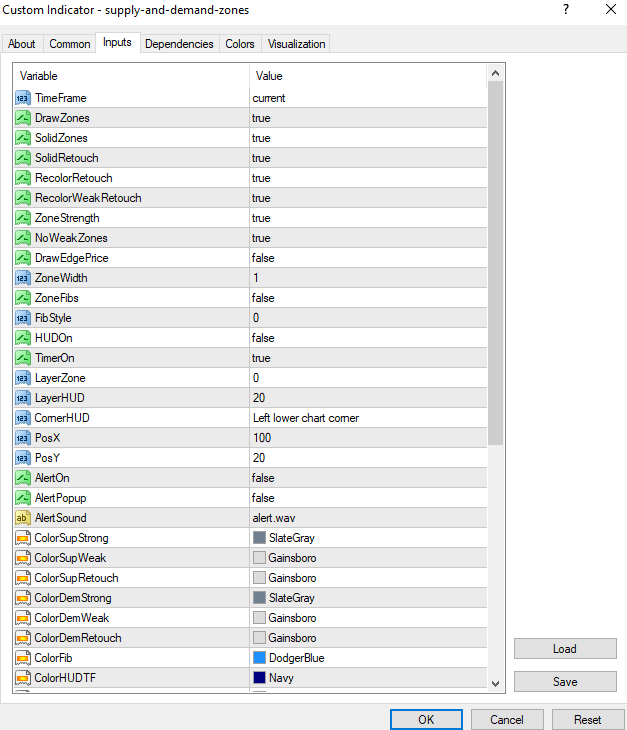
Task: Click the boolean icon beside RecolorWeakRetouch
Action: coord(23,198)
